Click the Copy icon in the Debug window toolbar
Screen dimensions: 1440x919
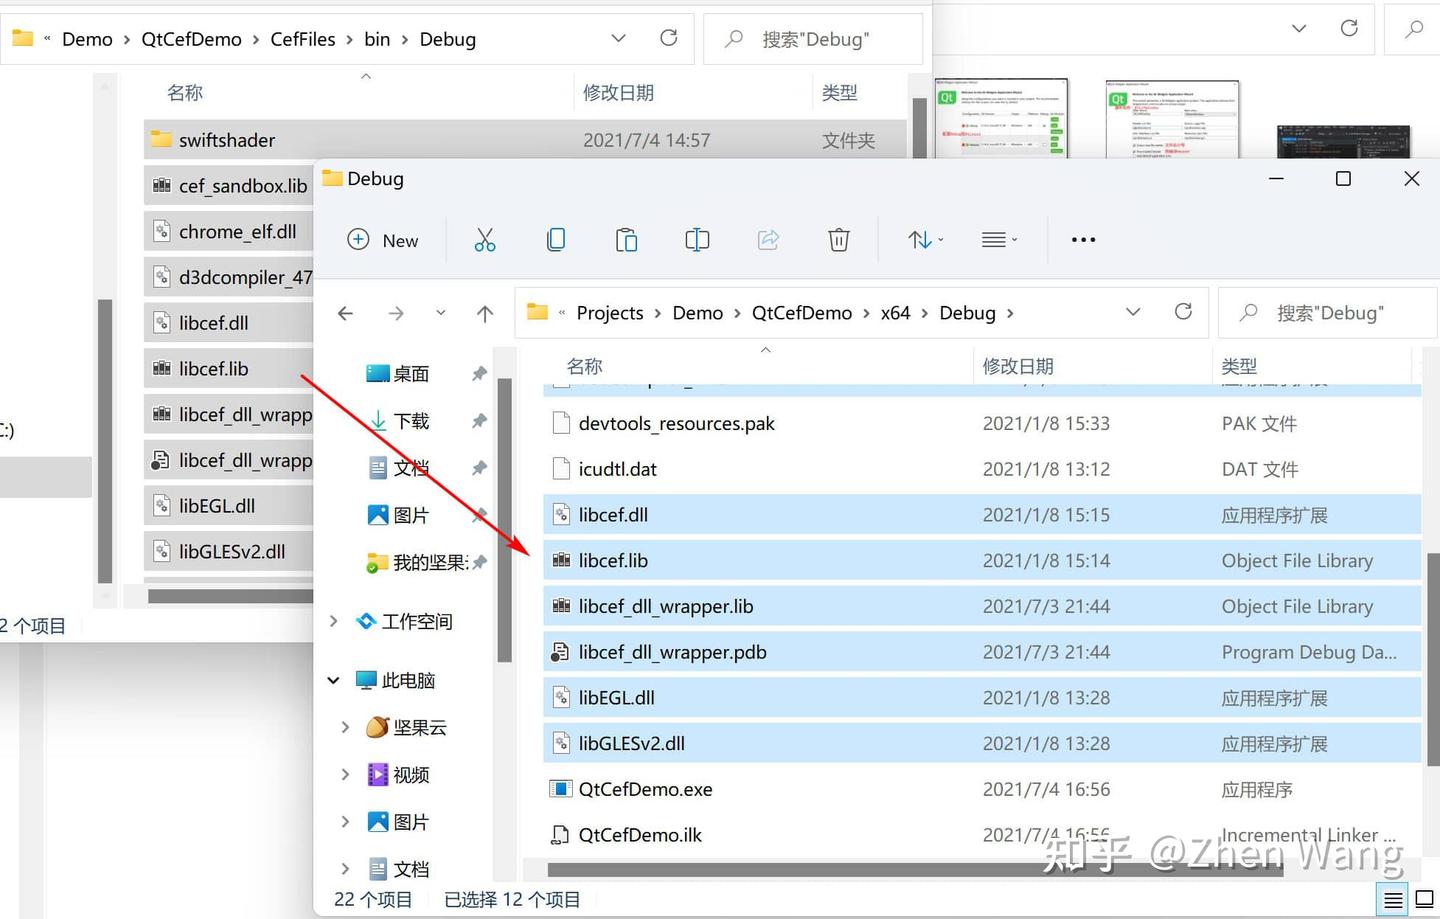click(556, 239)
